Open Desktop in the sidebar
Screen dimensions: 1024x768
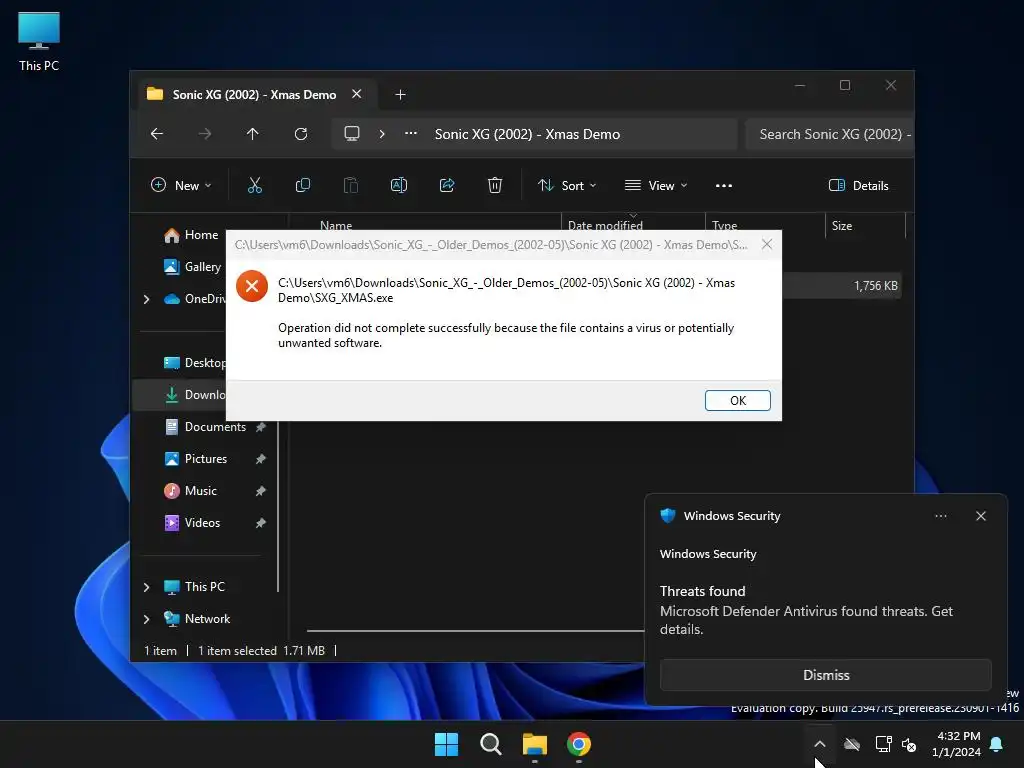click(195, 362)
